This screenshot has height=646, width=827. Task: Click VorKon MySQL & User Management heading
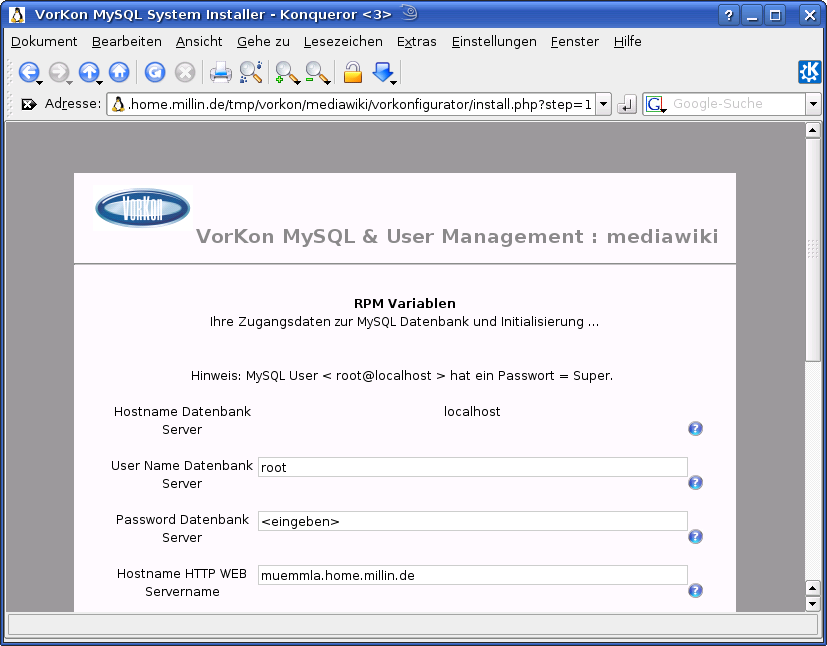[457, 236]
